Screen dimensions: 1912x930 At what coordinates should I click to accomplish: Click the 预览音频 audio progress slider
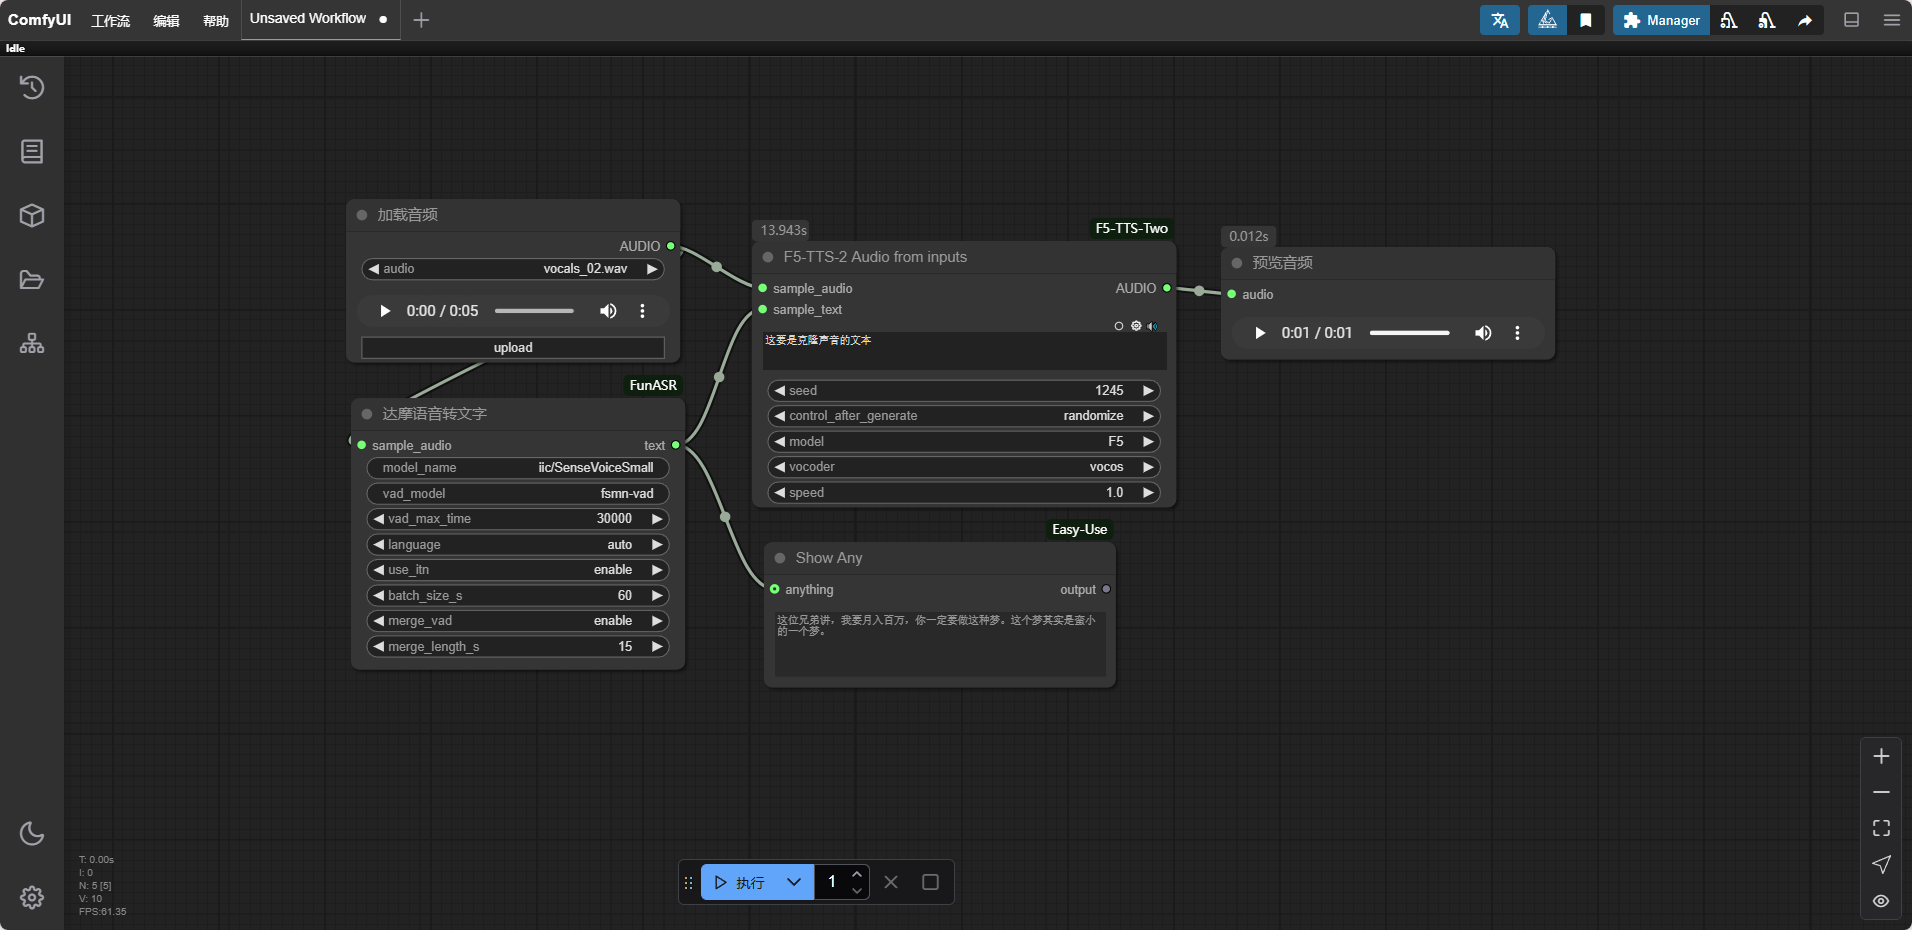click(x=1409, y=333)
